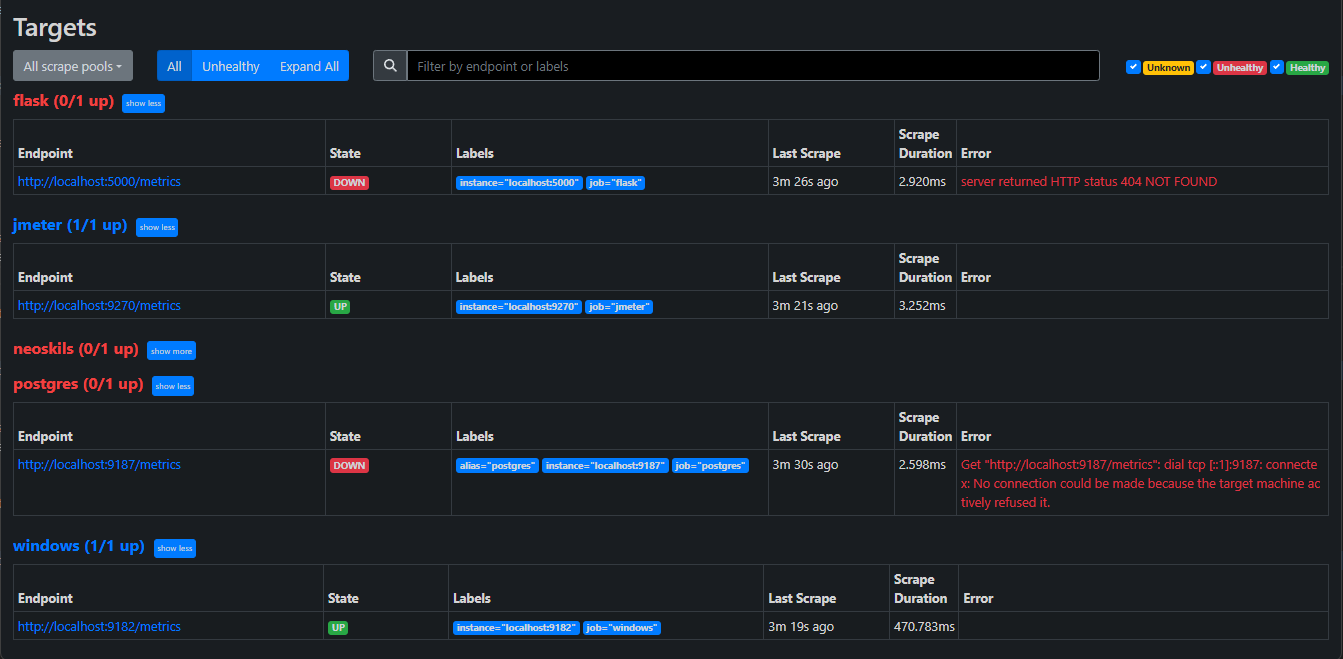1343x659 pixels.
Task: Click the Expand All button
Action: point(309,66)
